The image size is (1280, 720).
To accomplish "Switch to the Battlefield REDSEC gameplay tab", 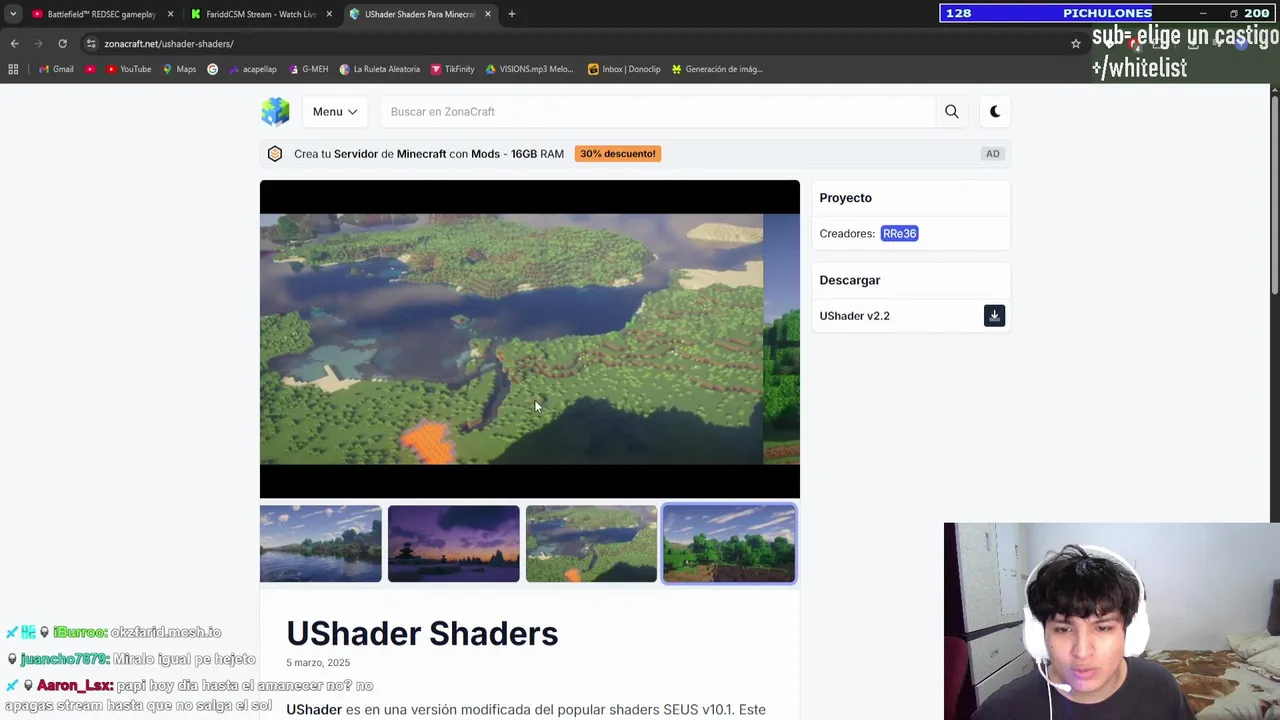I will (100, 14).
